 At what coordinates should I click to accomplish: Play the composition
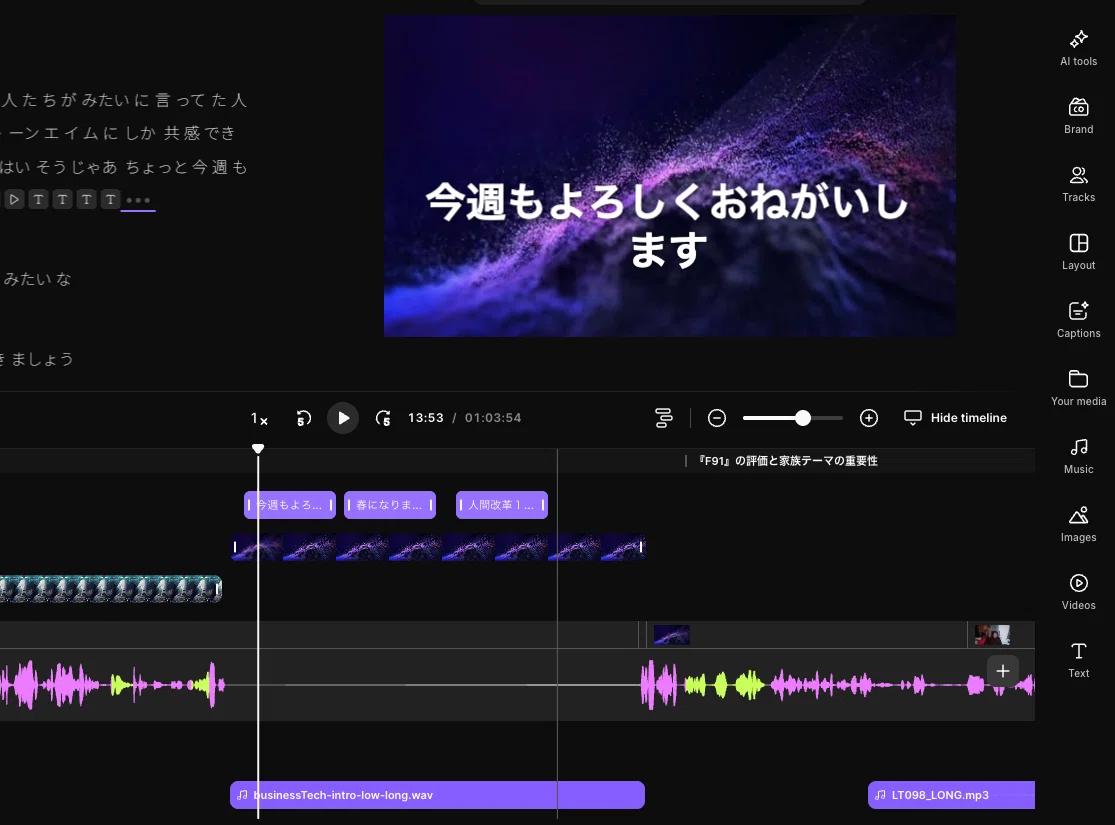pyautogui.click(x=343, y=417)
